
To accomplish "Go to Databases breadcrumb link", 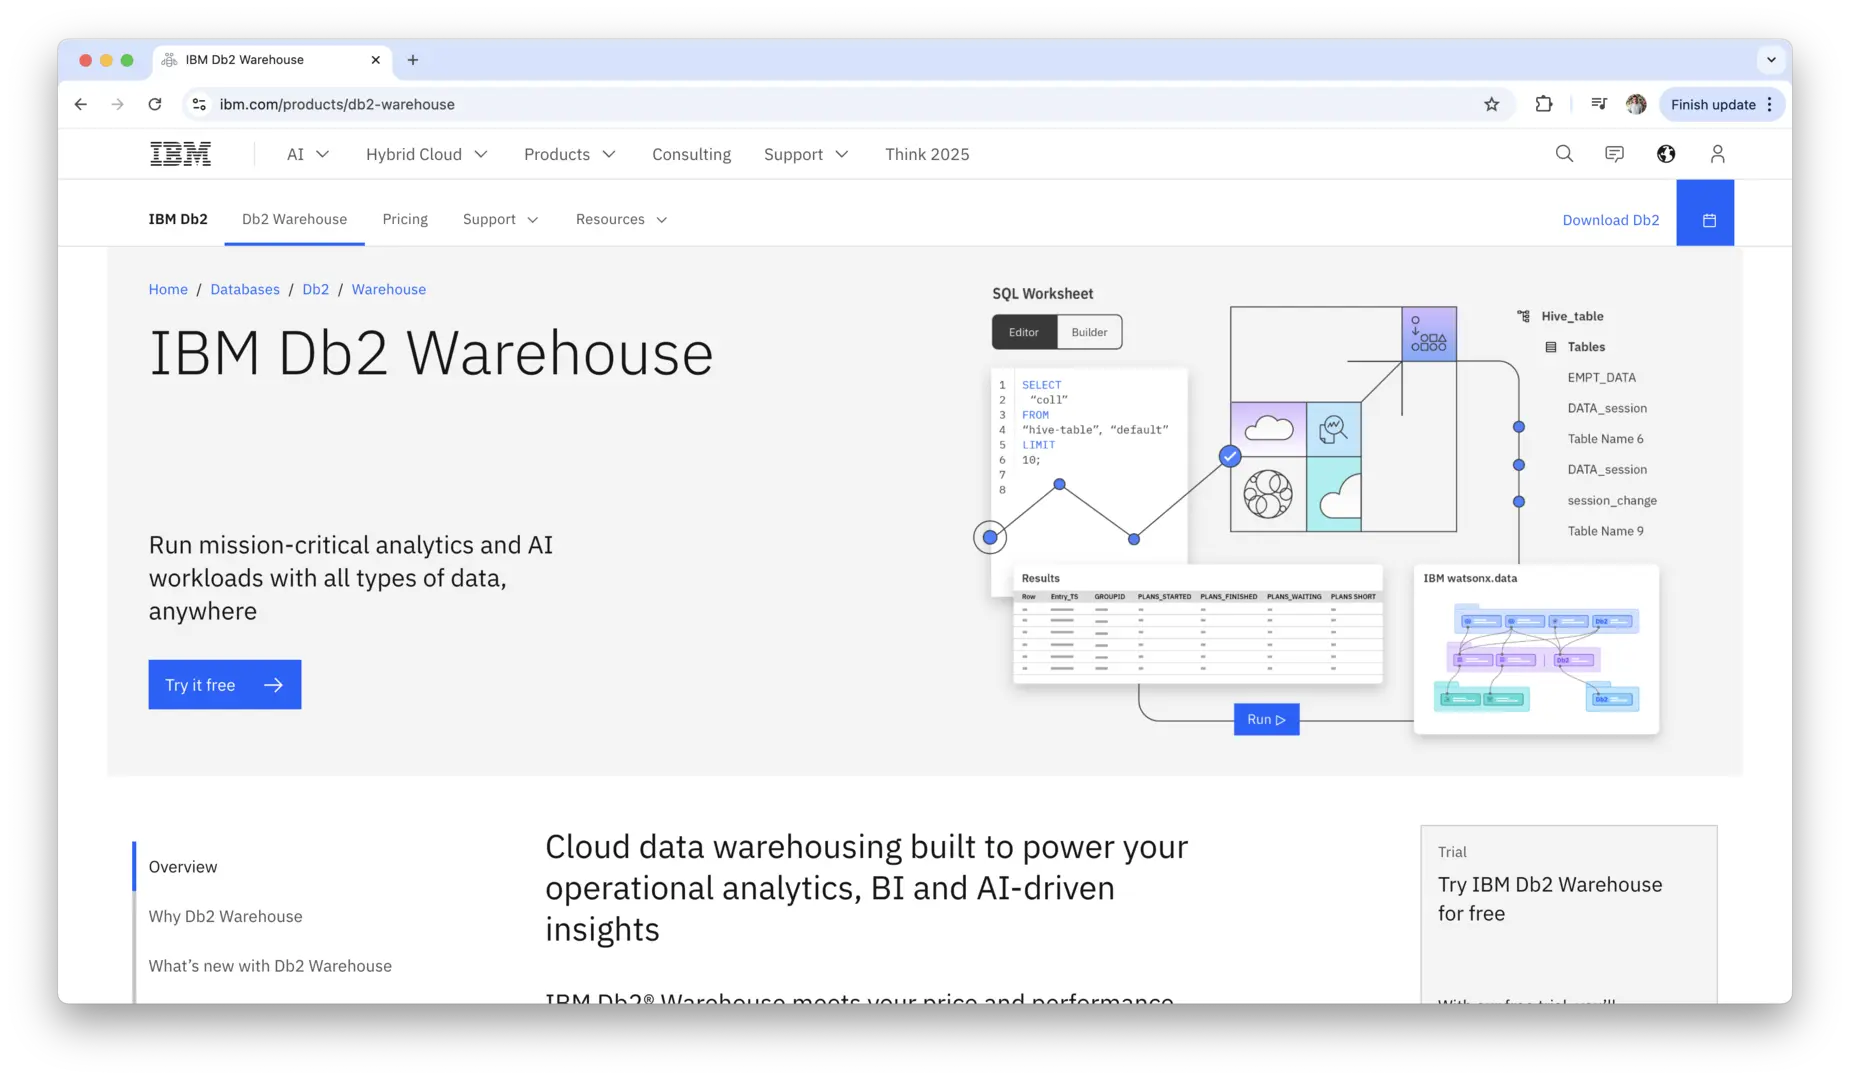I will [x=245, y=289].
